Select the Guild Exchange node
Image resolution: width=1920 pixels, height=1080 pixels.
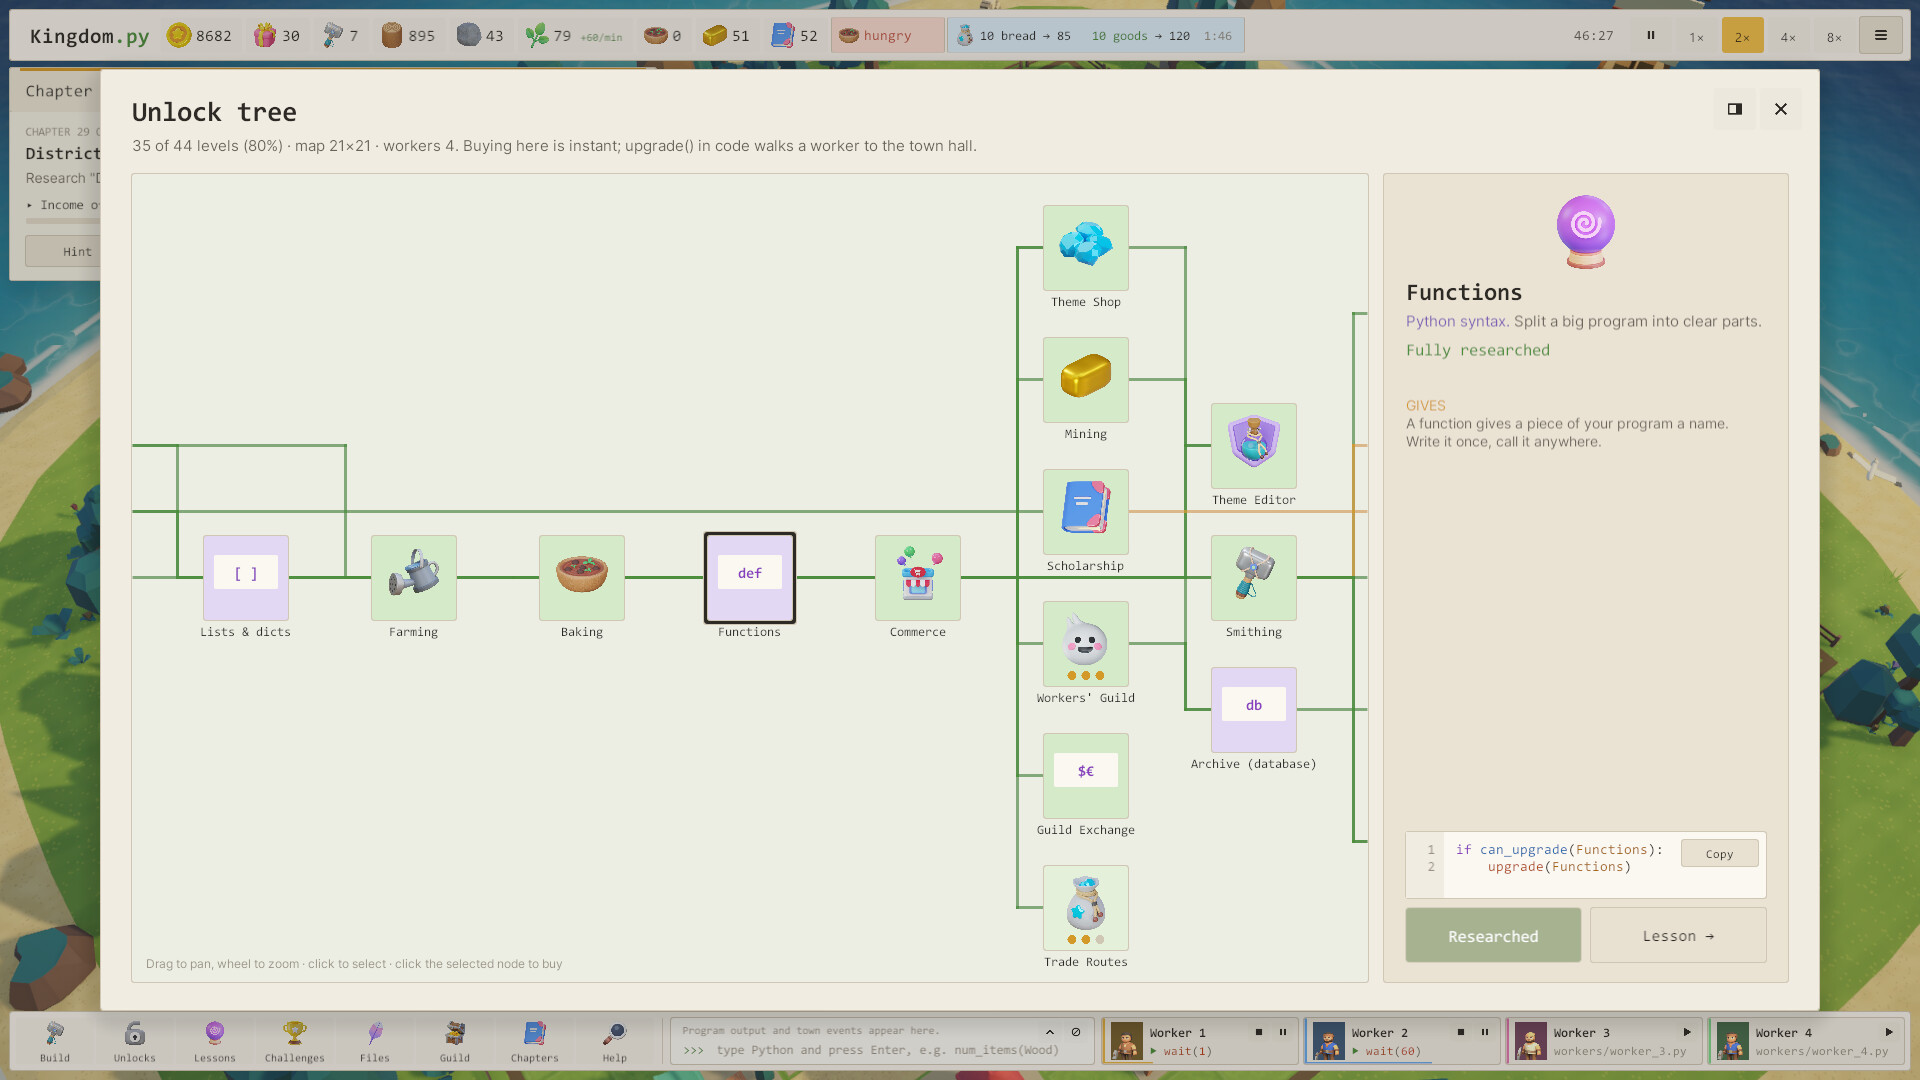1085,776
